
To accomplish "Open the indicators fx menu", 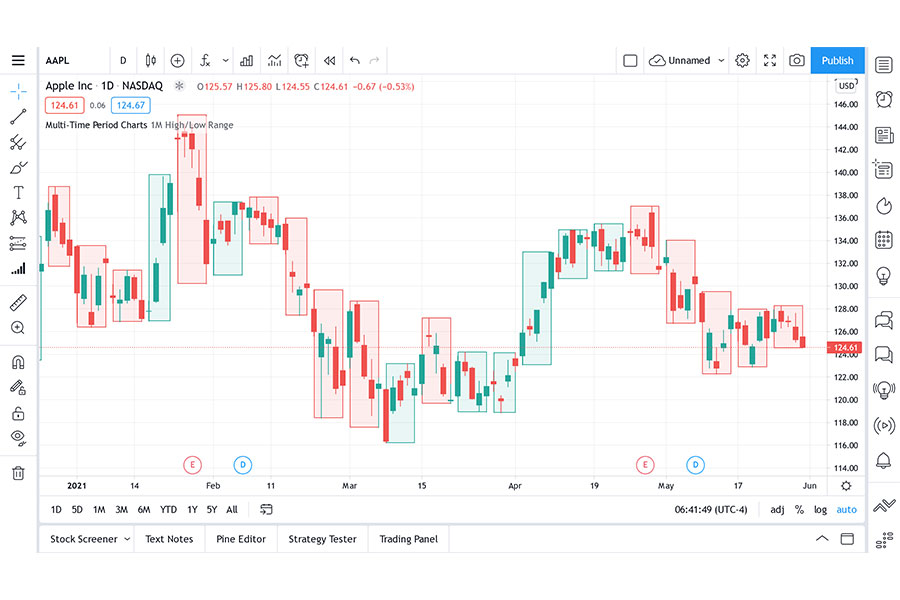I will coord(205,60).
